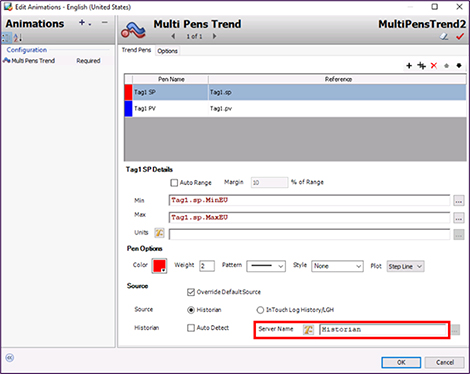Screen dimensions: 470x374
Task: Click blue color marker of Tag1 PV row
Action: (128, 109)
